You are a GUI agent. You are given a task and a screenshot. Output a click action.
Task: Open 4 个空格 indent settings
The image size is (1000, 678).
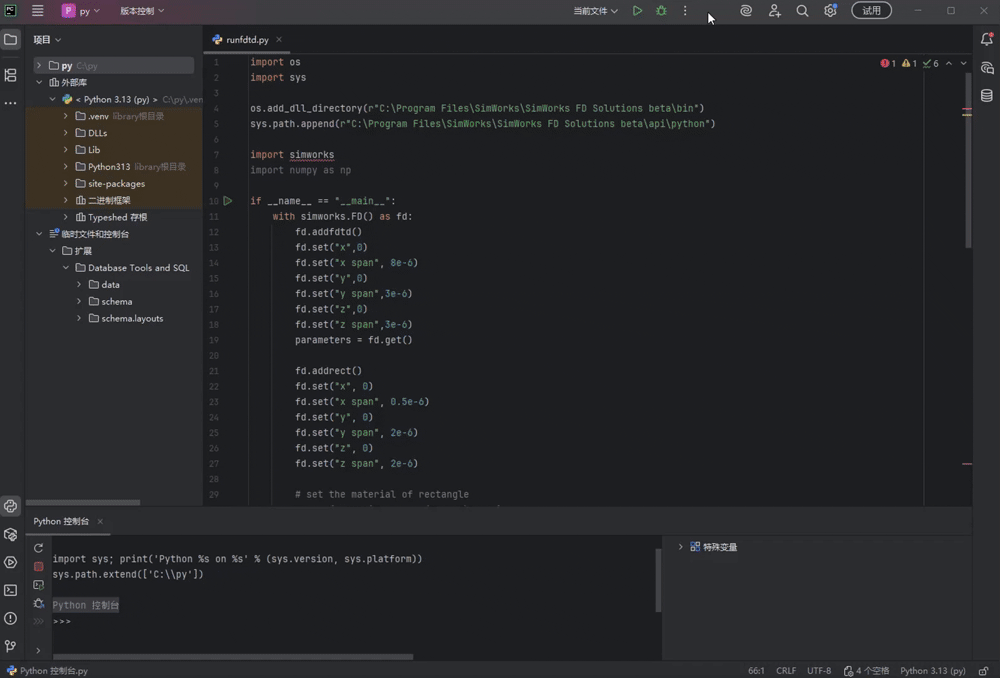point(867,671)
